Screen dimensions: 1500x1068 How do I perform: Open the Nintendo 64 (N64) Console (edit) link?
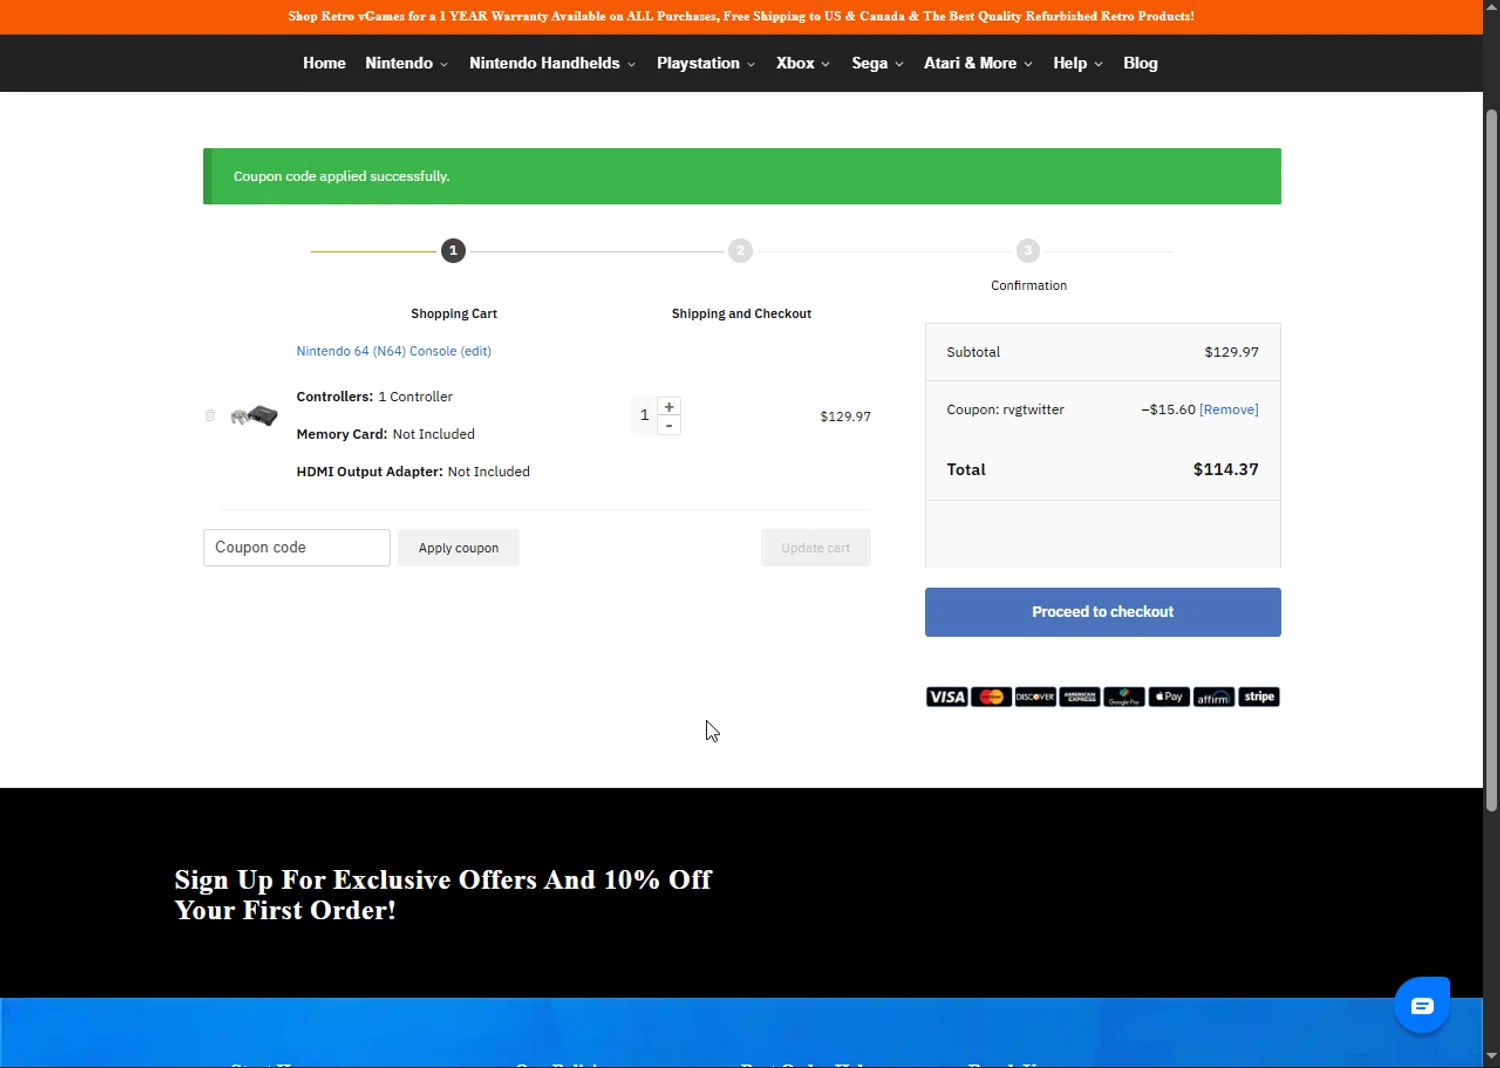(x=393, y=351)
